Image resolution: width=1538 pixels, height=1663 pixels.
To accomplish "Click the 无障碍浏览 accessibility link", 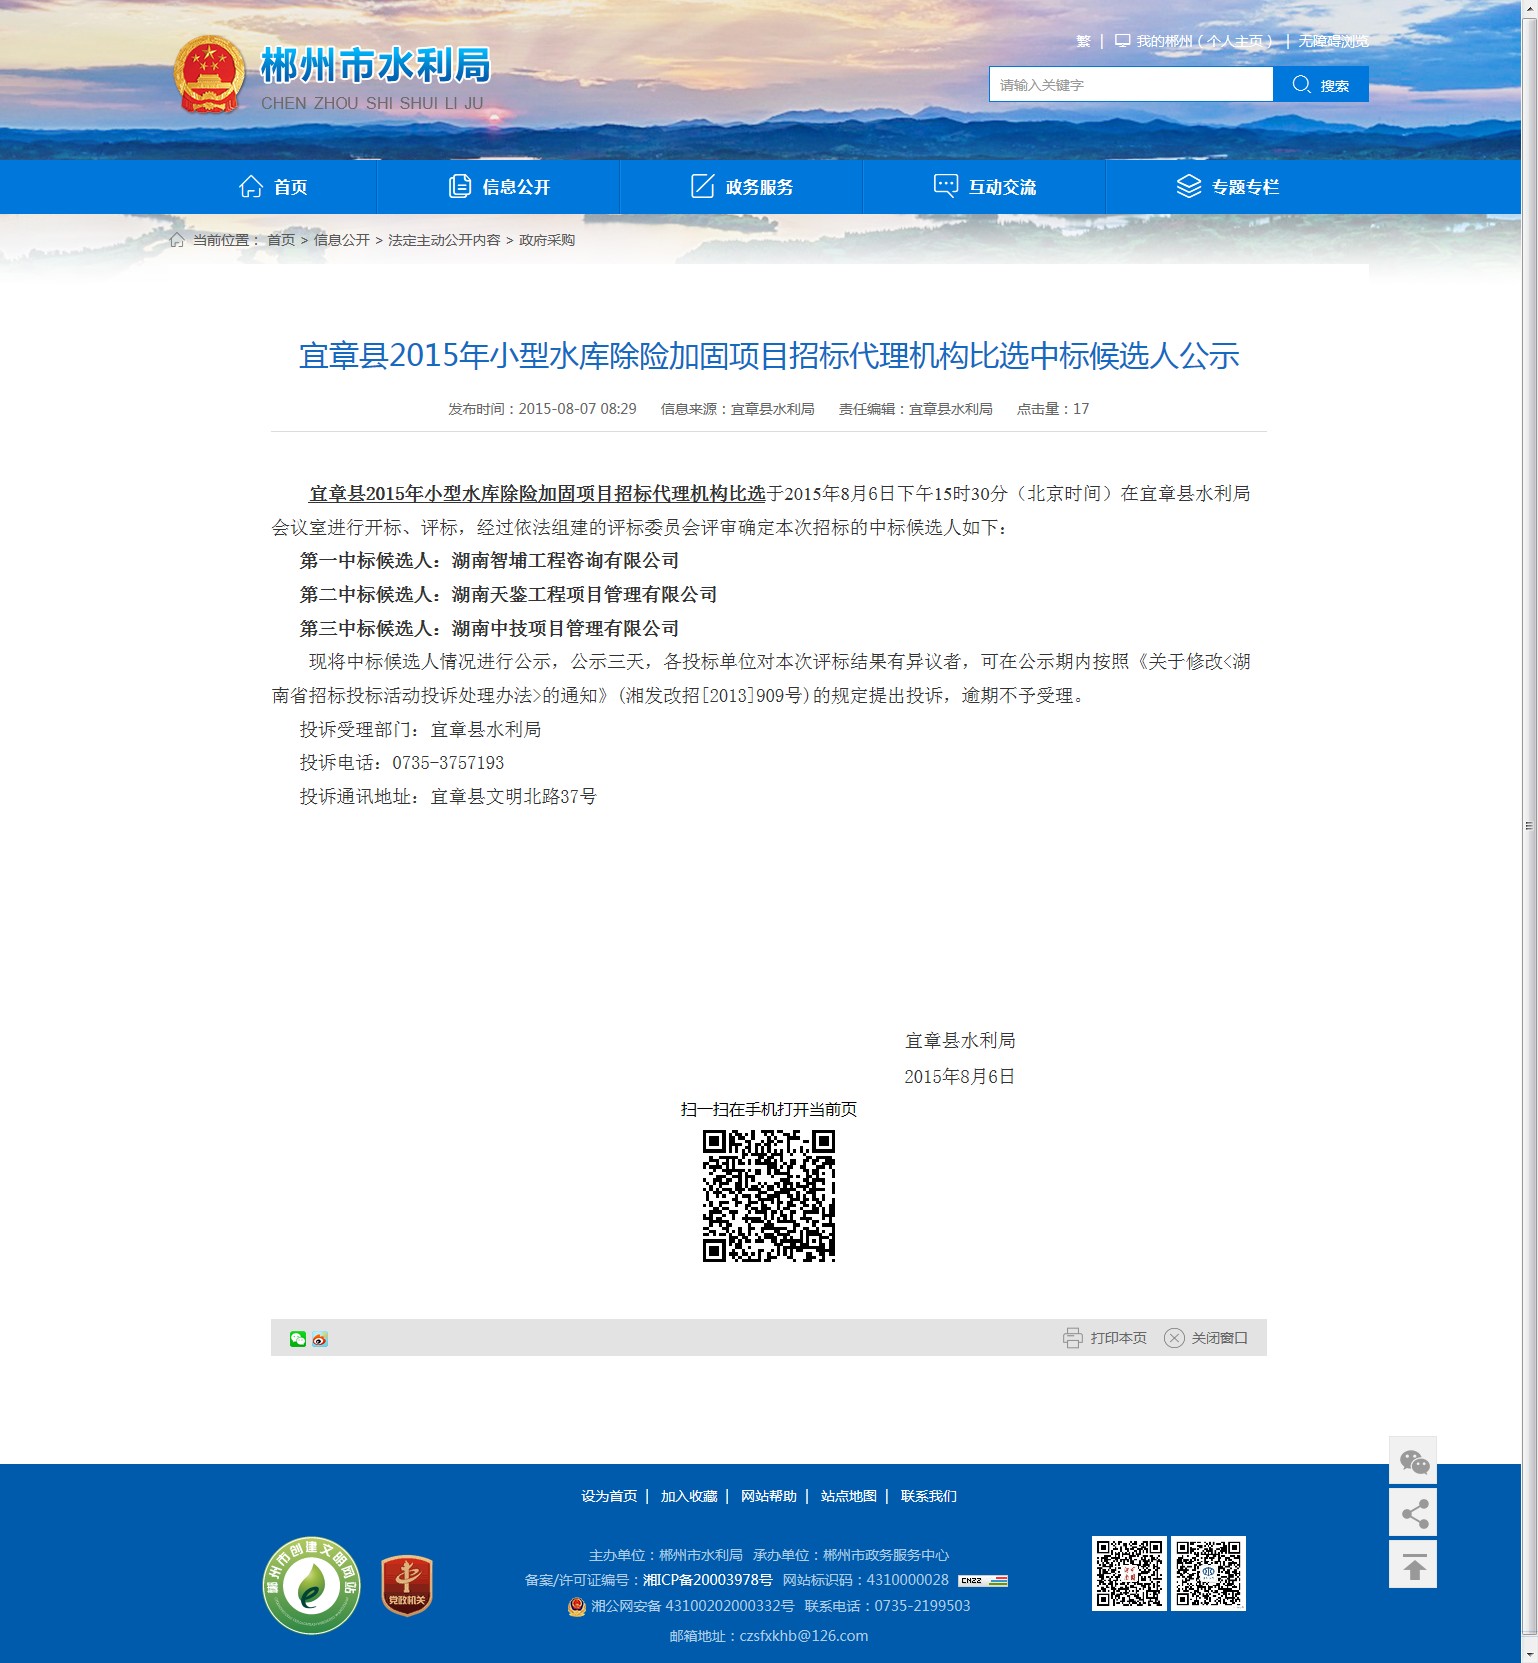I will tap(1333, 41).
